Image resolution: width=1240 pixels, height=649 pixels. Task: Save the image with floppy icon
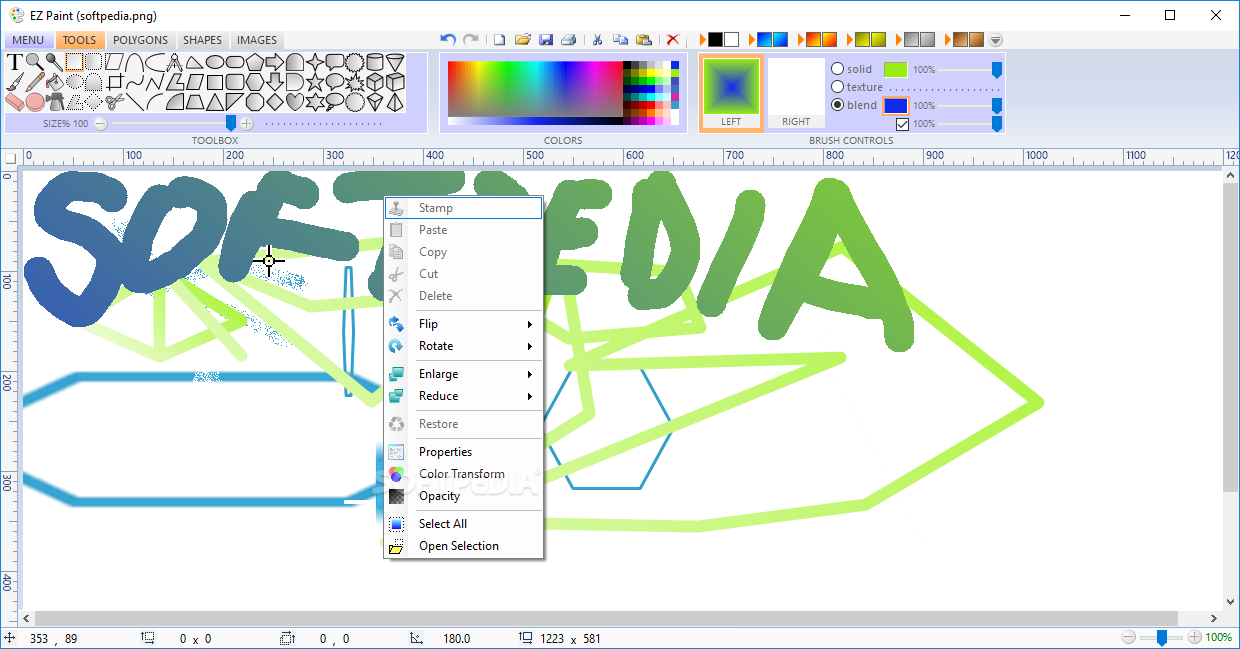(x=546, y=40)
